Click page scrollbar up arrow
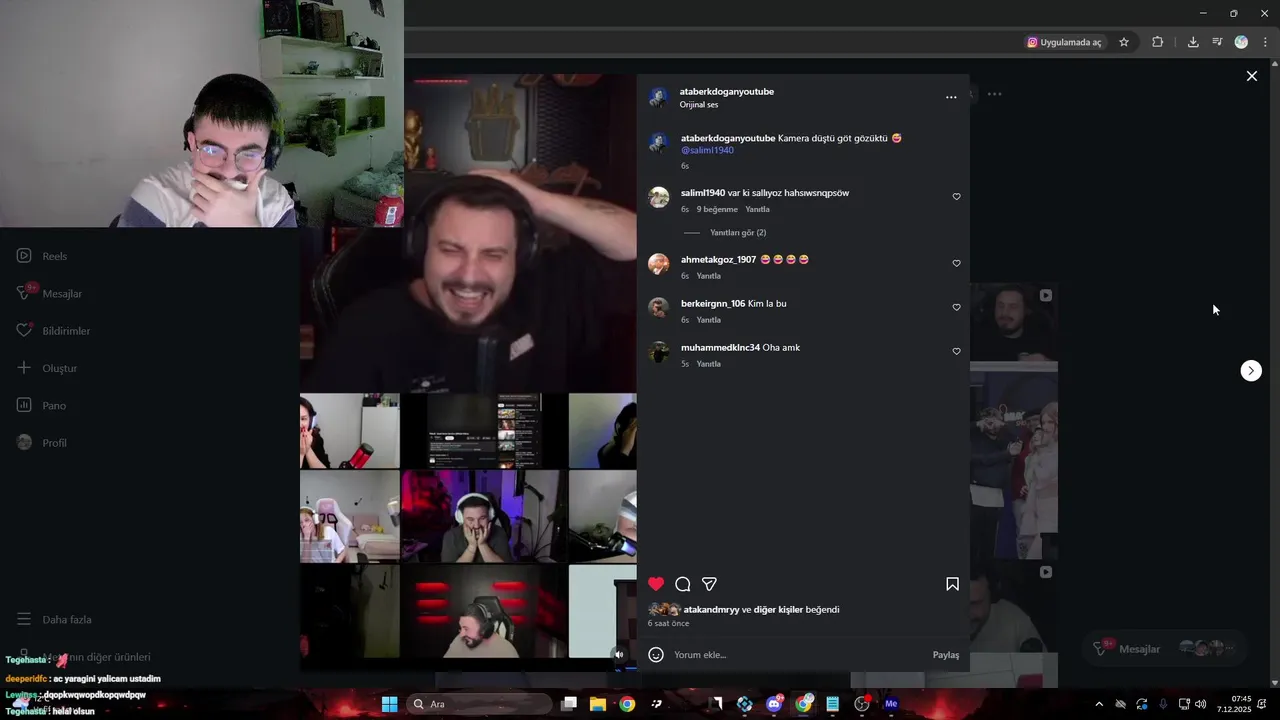 pyautogui.click(x=1274, y=64)
